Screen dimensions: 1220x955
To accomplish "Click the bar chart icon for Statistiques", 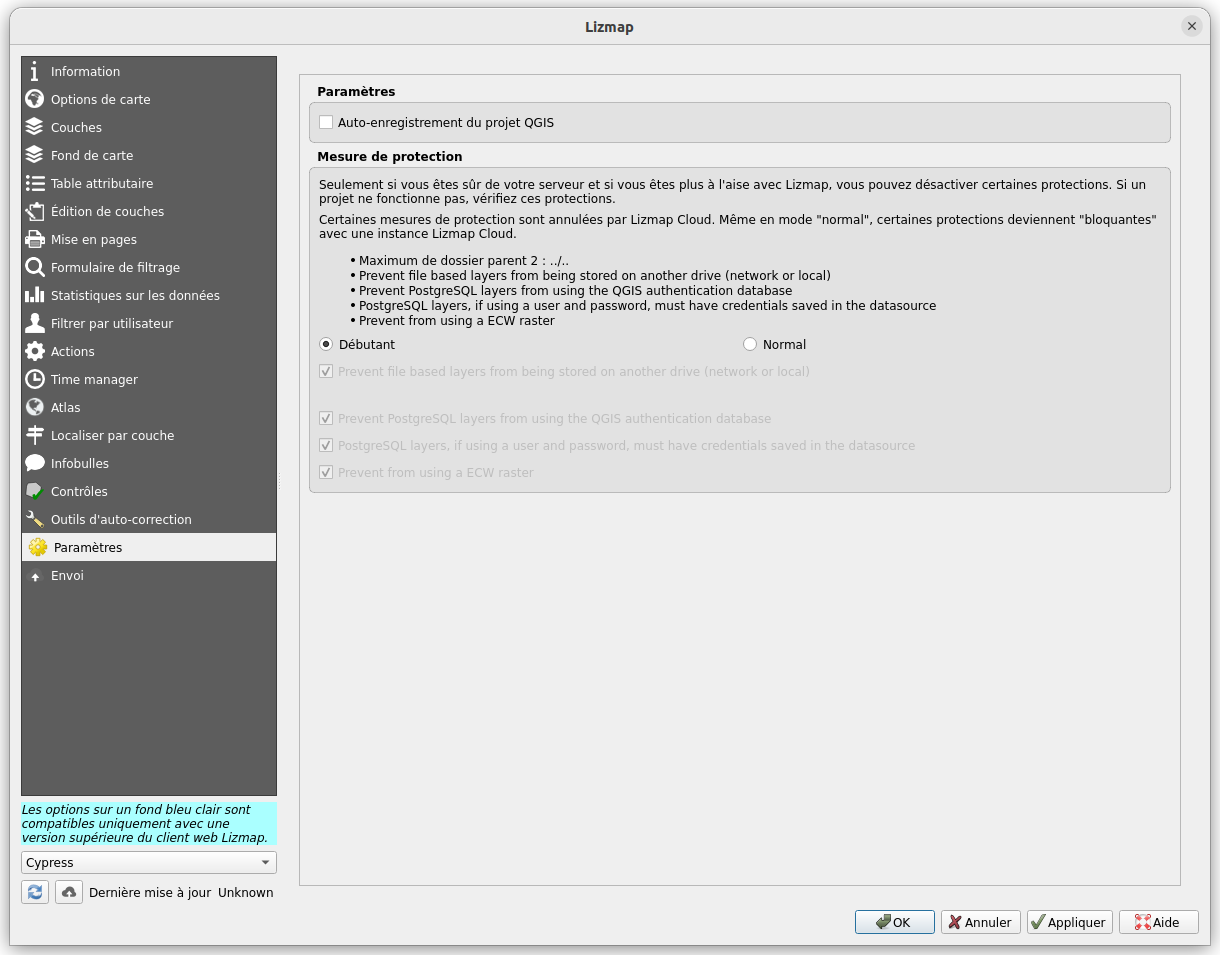I will [35, 295].
